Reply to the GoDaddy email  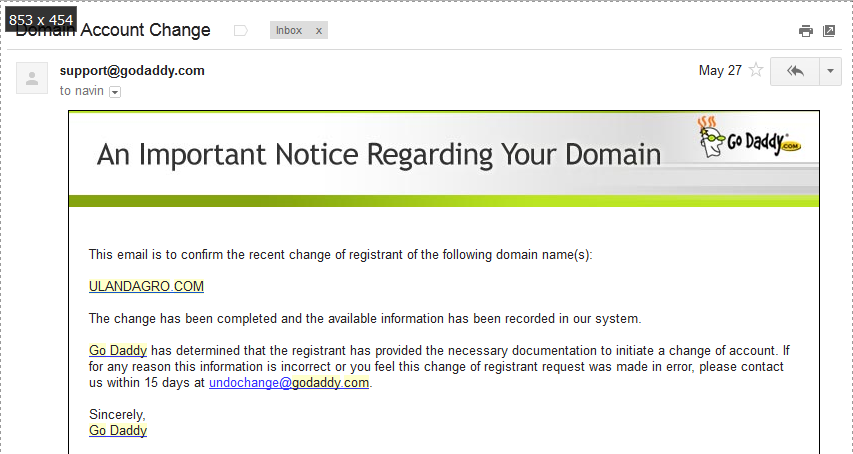795,71
